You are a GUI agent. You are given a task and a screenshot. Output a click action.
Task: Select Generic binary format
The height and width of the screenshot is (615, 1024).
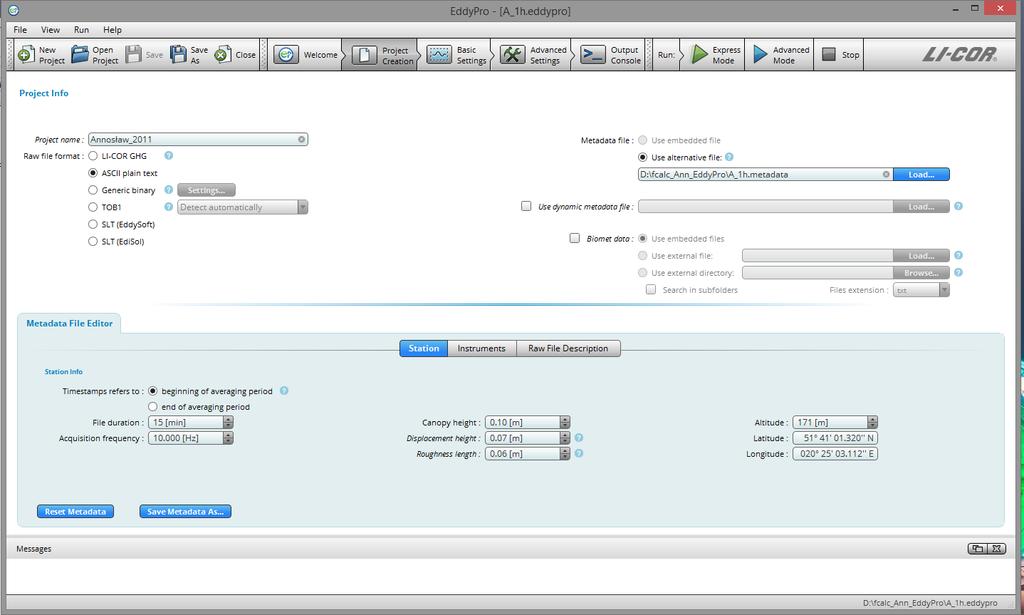point(93,190)
